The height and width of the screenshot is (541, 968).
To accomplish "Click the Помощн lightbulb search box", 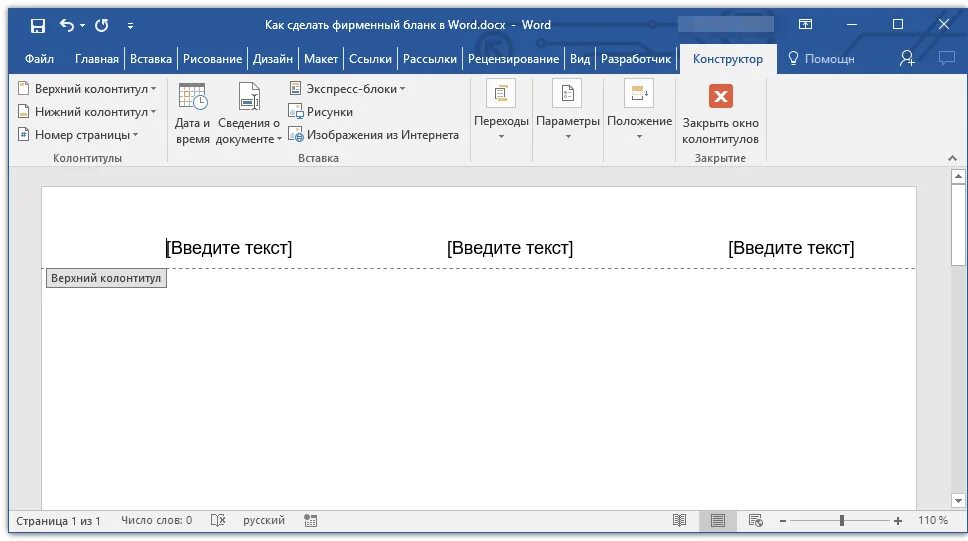I will pyautogui.click(x=821, y=59).
